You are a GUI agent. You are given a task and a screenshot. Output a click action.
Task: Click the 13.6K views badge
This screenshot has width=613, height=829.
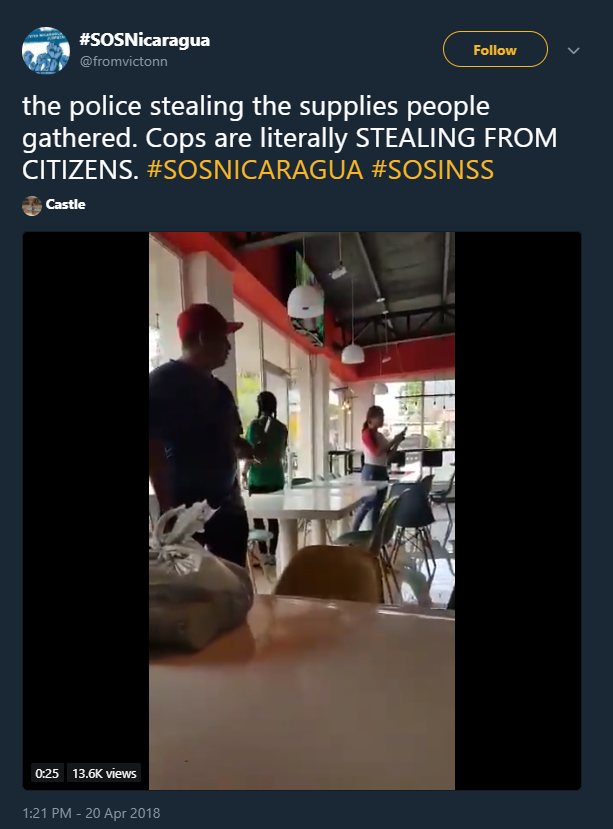pos(104,773)
